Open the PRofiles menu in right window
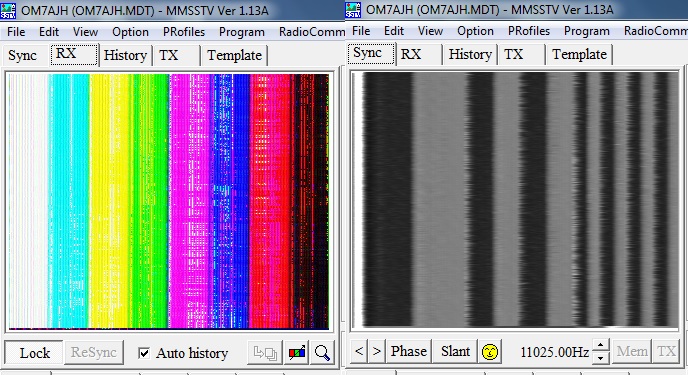This screenshot has height=375, width=688. pyautogui.click(x=529, y=31)
